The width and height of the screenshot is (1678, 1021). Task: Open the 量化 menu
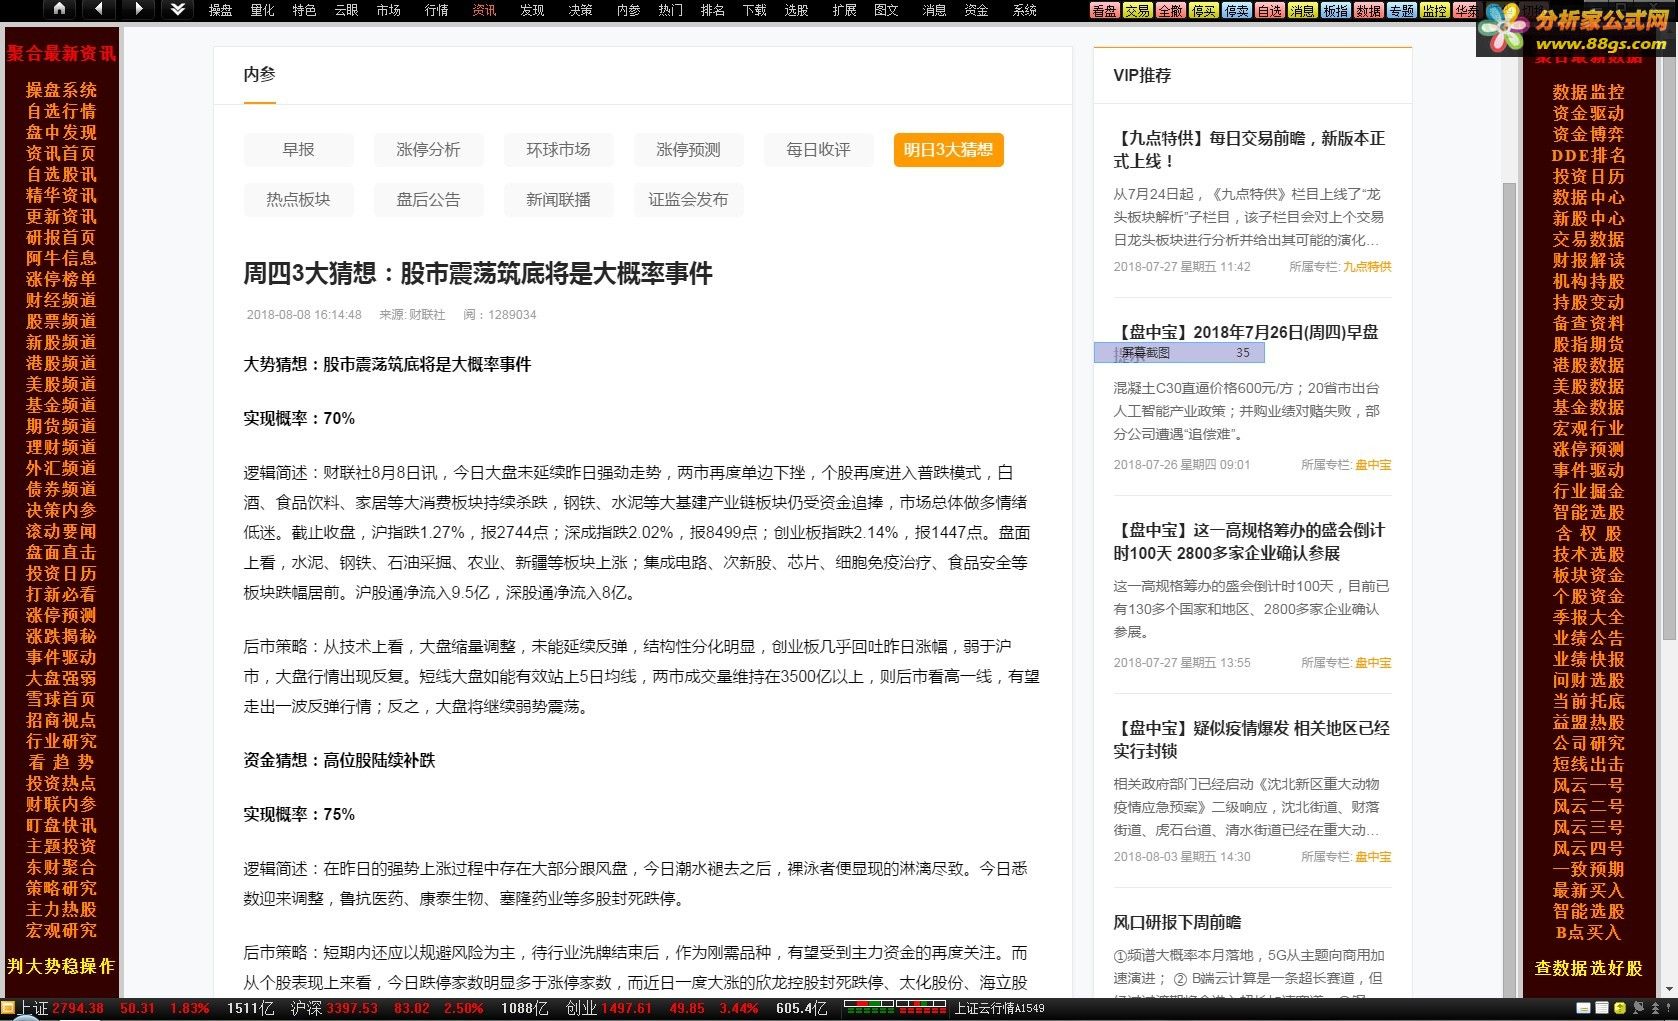click(x=262, y=10)
